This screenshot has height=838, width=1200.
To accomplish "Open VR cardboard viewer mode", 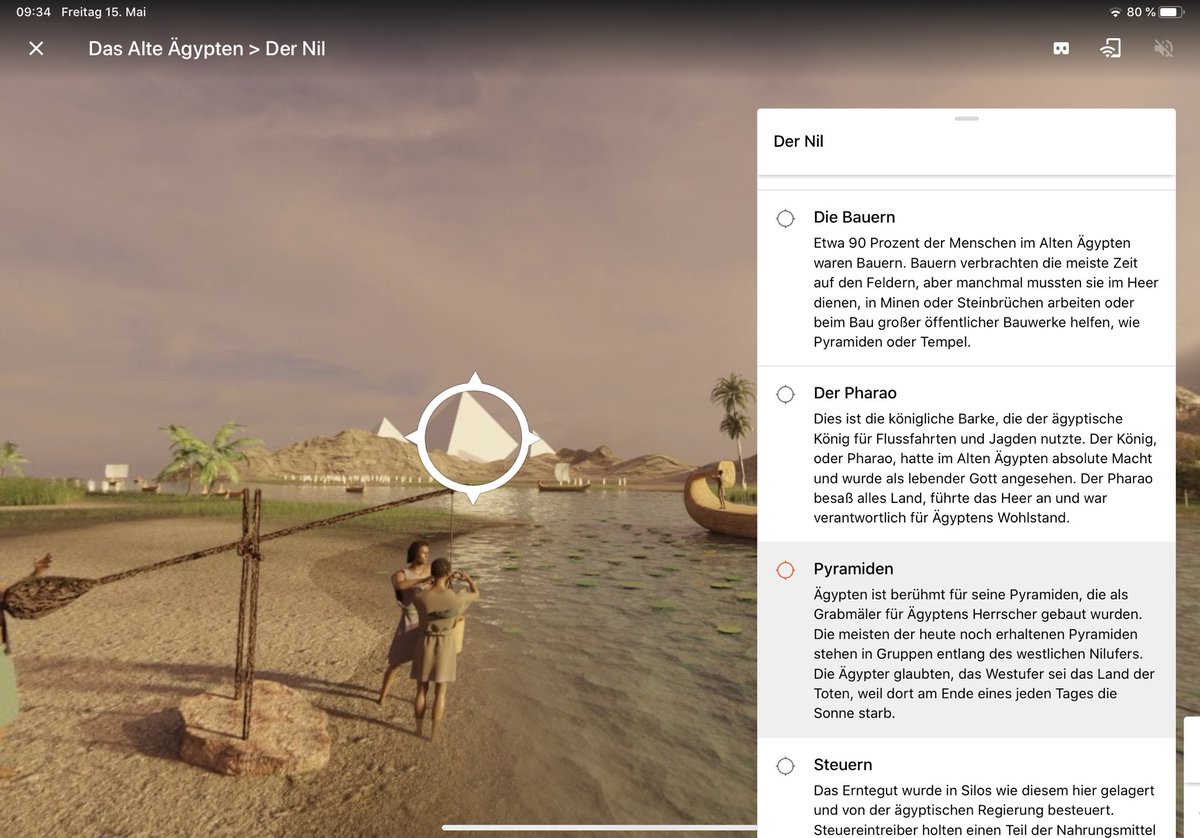I will point(1061,48).
